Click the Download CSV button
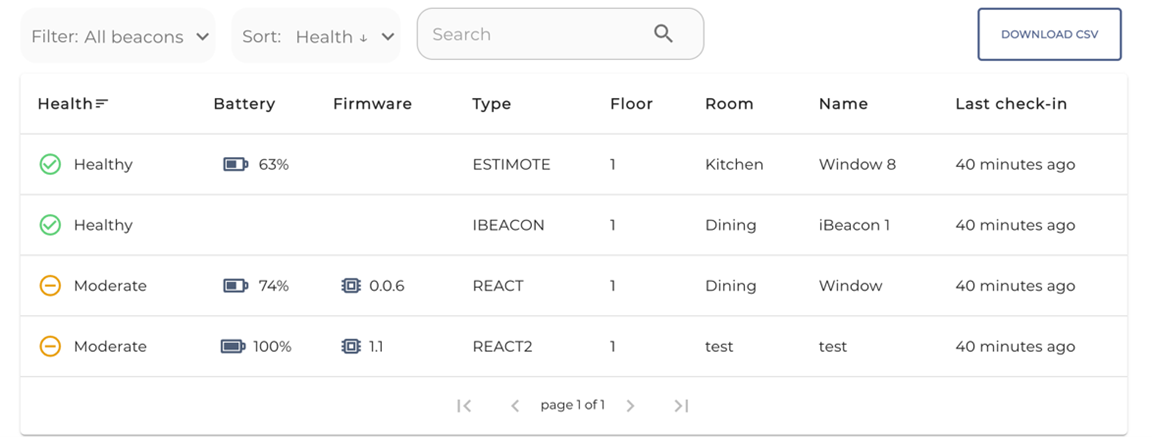This screenshot has width=1152, height=437. [x=1049, y=35]
